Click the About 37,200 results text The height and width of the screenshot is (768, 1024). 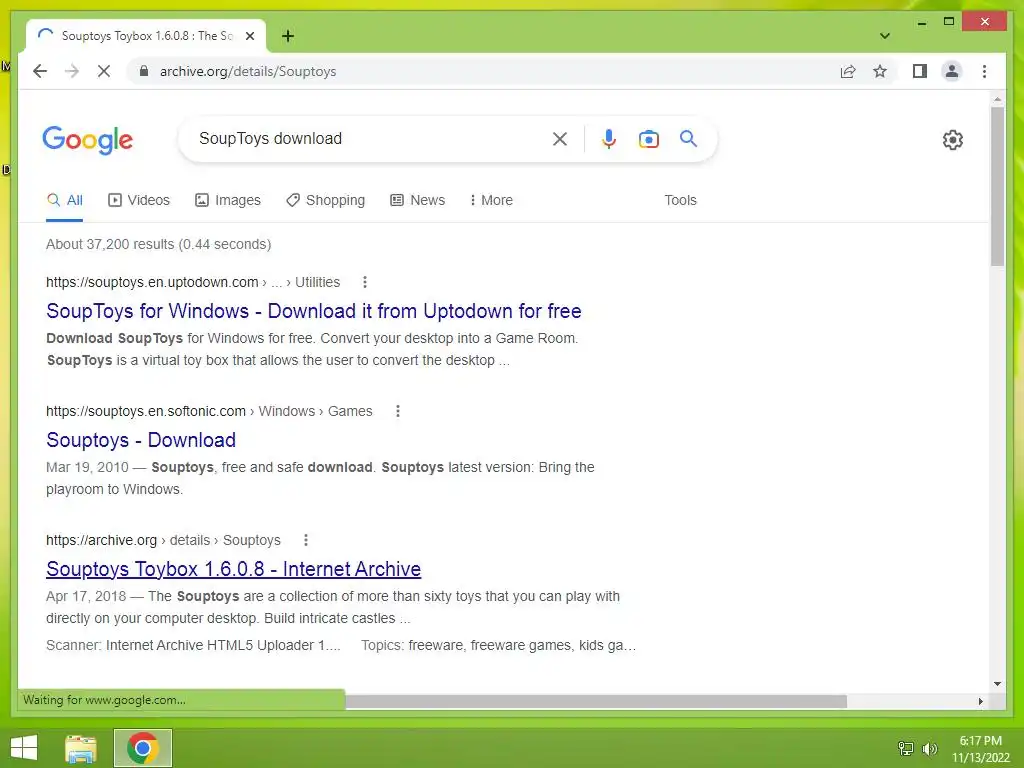click(x=159, y=244)
